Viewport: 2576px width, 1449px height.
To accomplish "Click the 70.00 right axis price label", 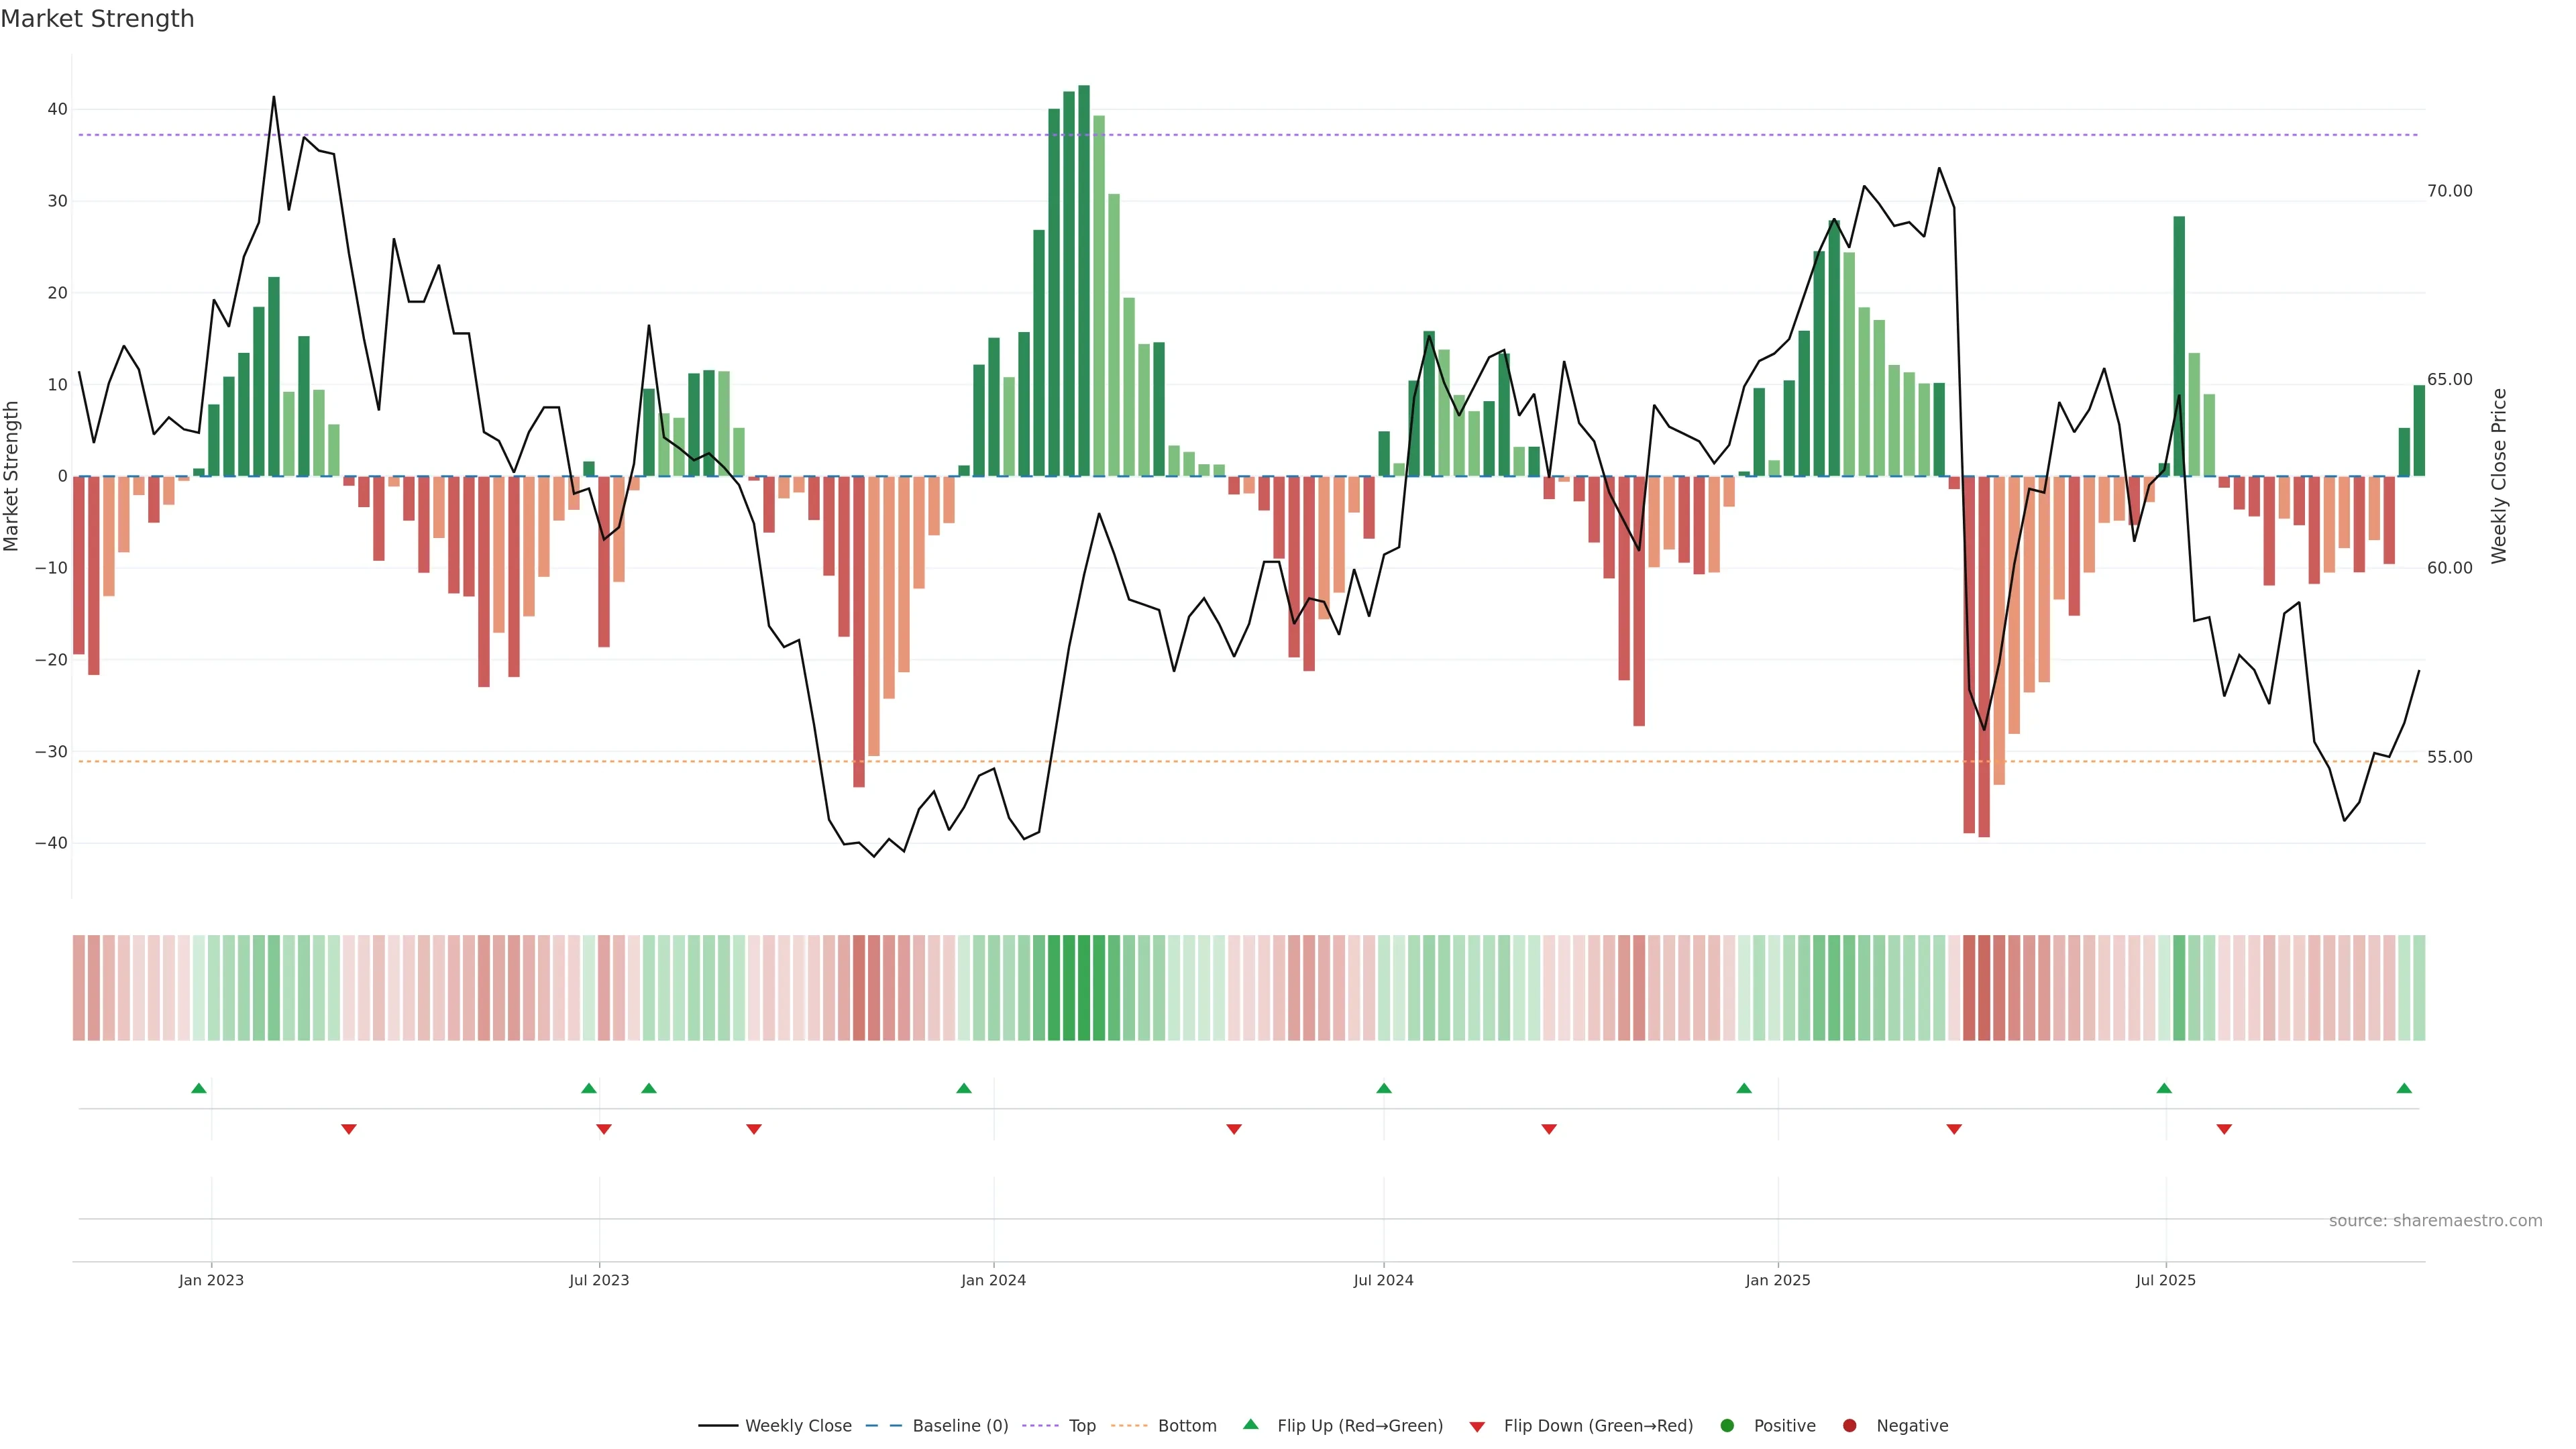I will (2449, 191).
